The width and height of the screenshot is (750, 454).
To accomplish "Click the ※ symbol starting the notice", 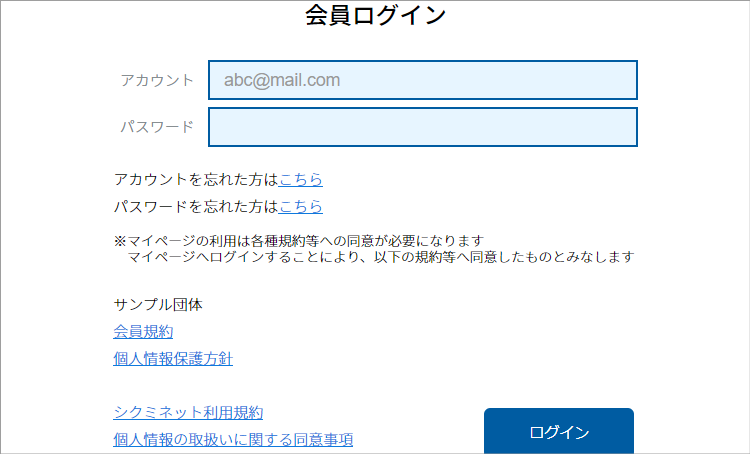I will tap(119, 241).
